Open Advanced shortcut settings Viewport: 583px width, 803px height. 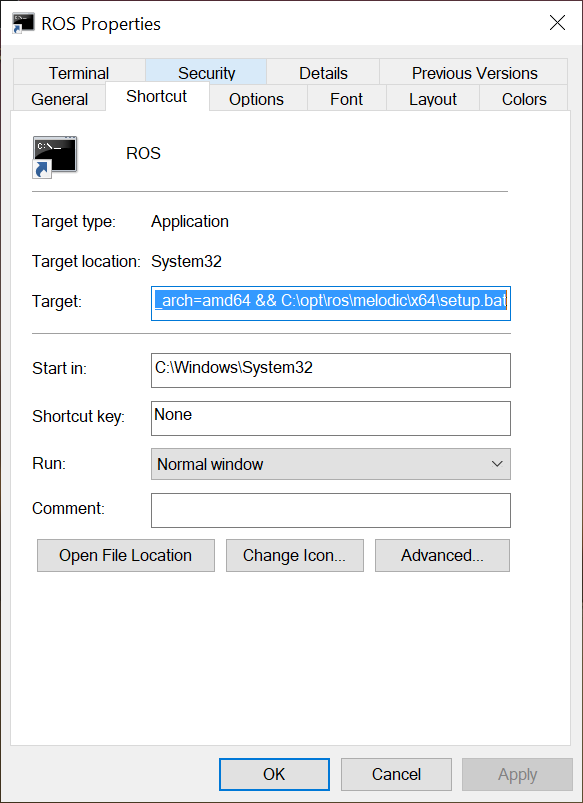pyautogui.click(x=442, y=555)
